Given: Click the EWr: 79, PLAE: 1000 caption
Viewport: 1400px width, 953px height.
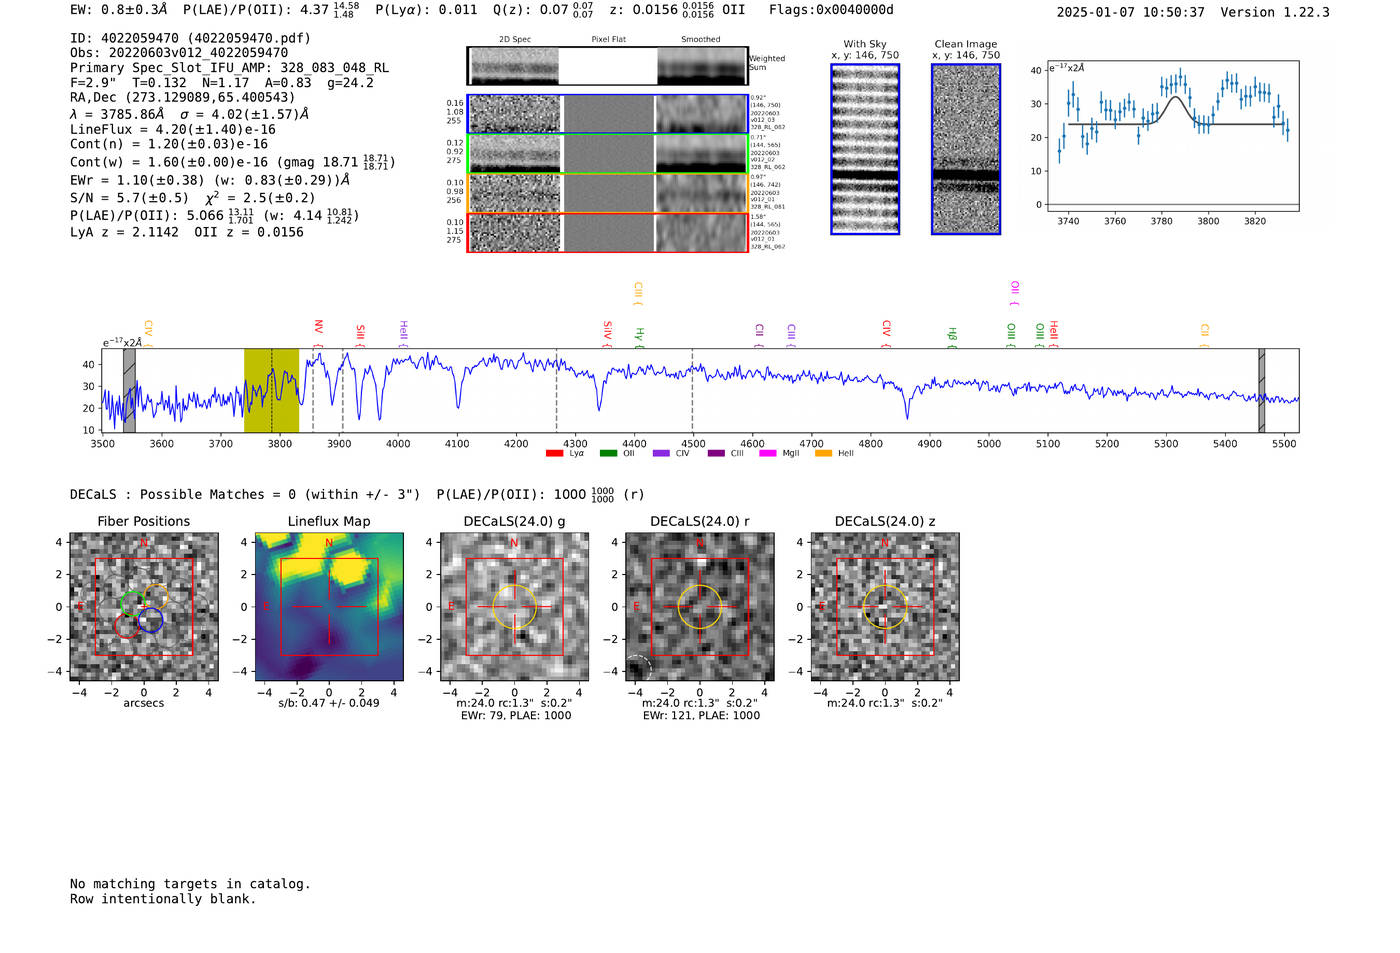Looking at the screenshot, I should (x=515, y=715).
